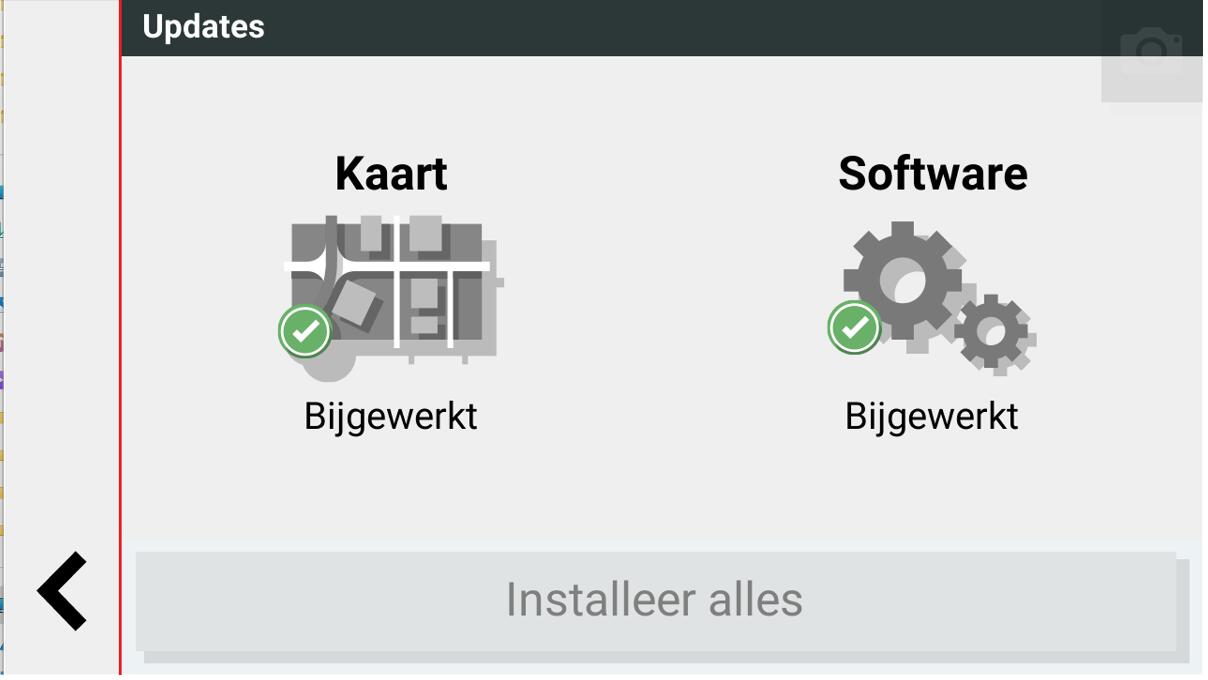Click the dark header bar right of Updates

coord(680,27)
